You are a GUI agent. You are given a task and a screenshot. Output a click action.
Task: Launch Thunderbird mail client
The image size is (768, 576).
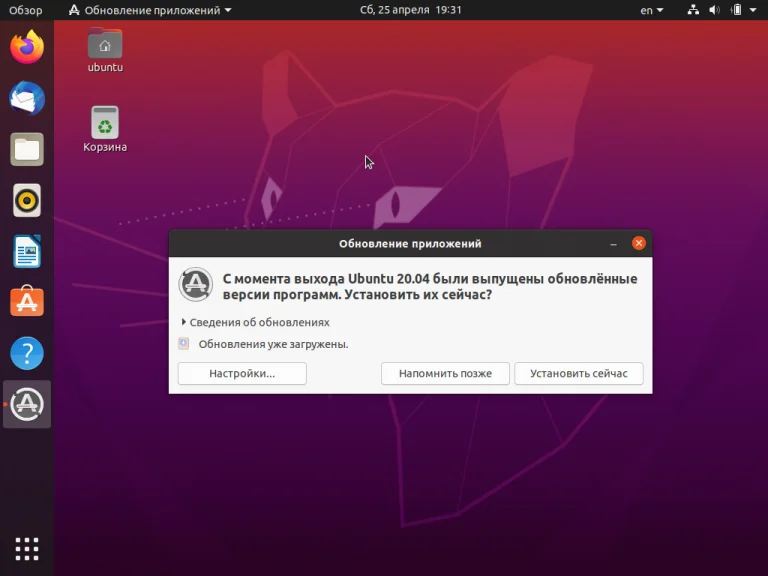pos(27,98)
